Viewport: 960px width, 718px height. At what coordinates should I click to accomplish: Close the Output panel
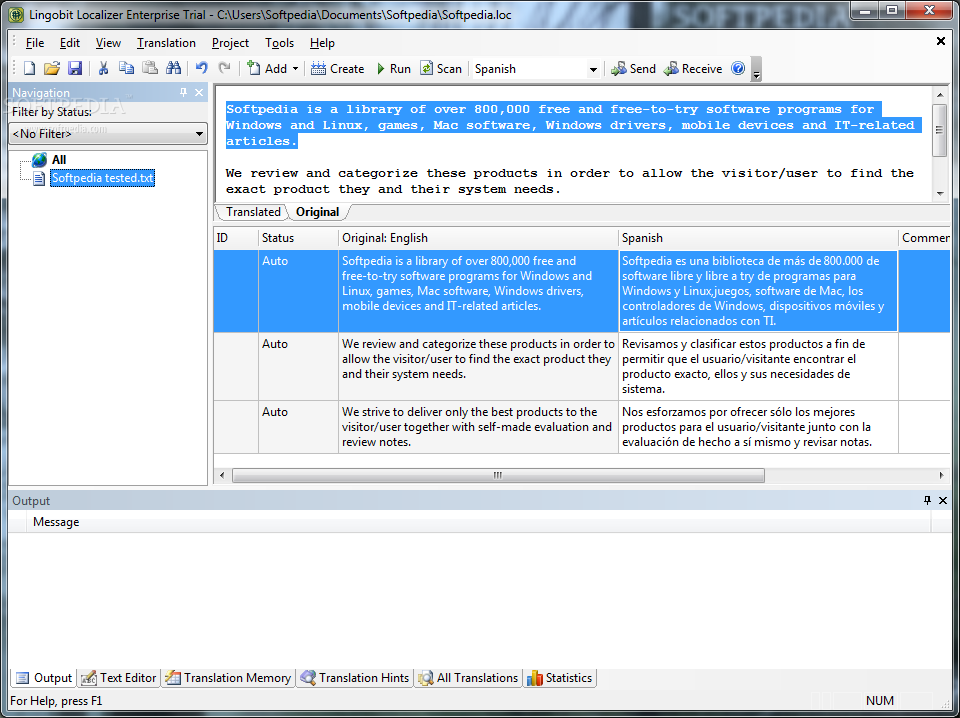click(943, 501)
